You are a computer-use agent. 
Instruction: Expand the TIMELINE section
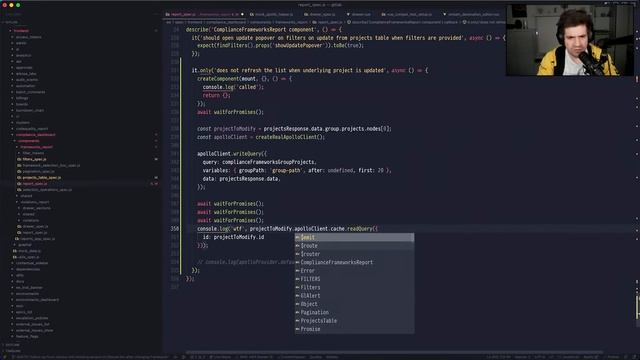point(12,351)
